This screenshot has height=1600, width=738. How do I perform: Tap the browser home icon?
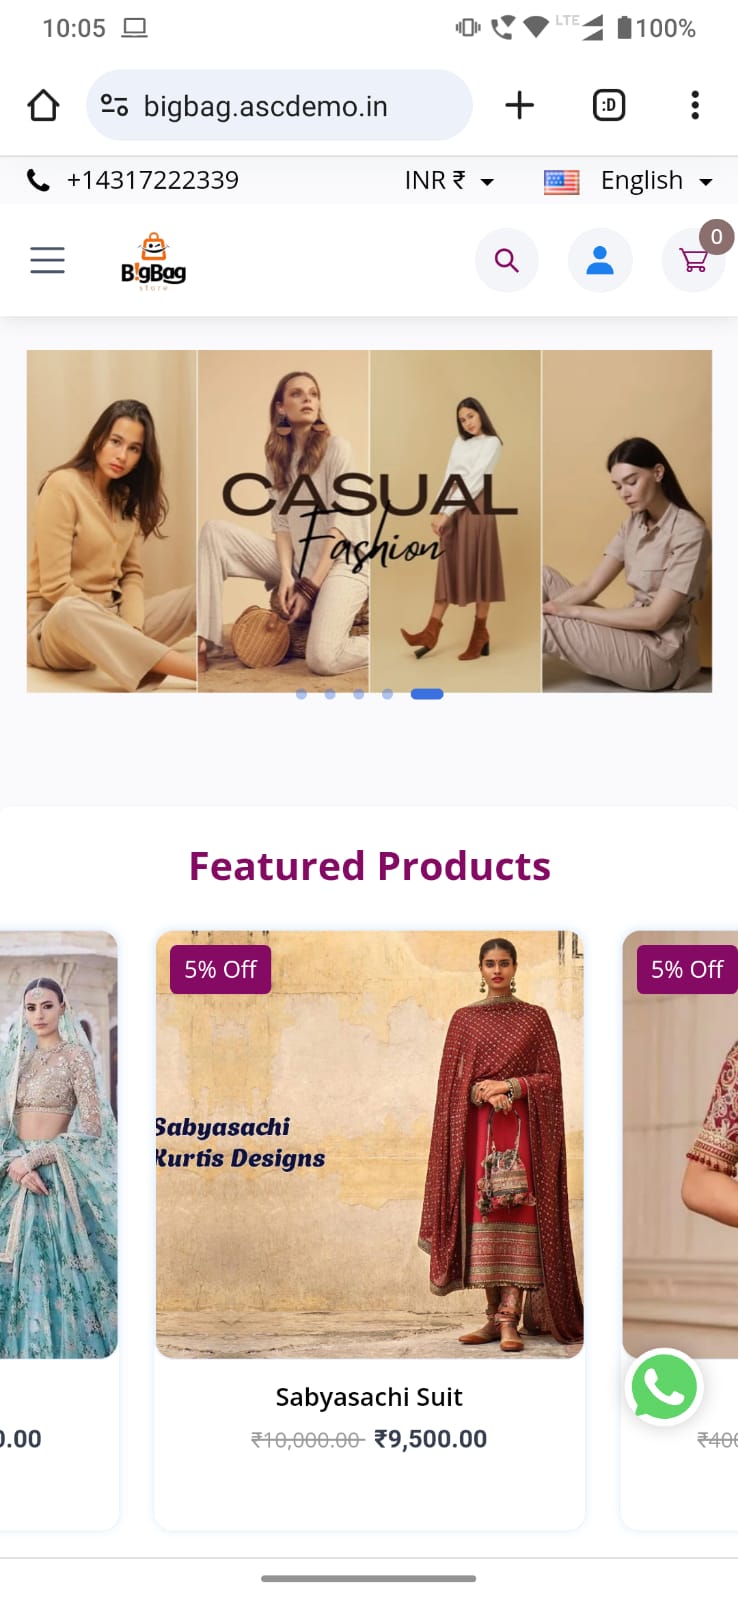click(43, 105)
